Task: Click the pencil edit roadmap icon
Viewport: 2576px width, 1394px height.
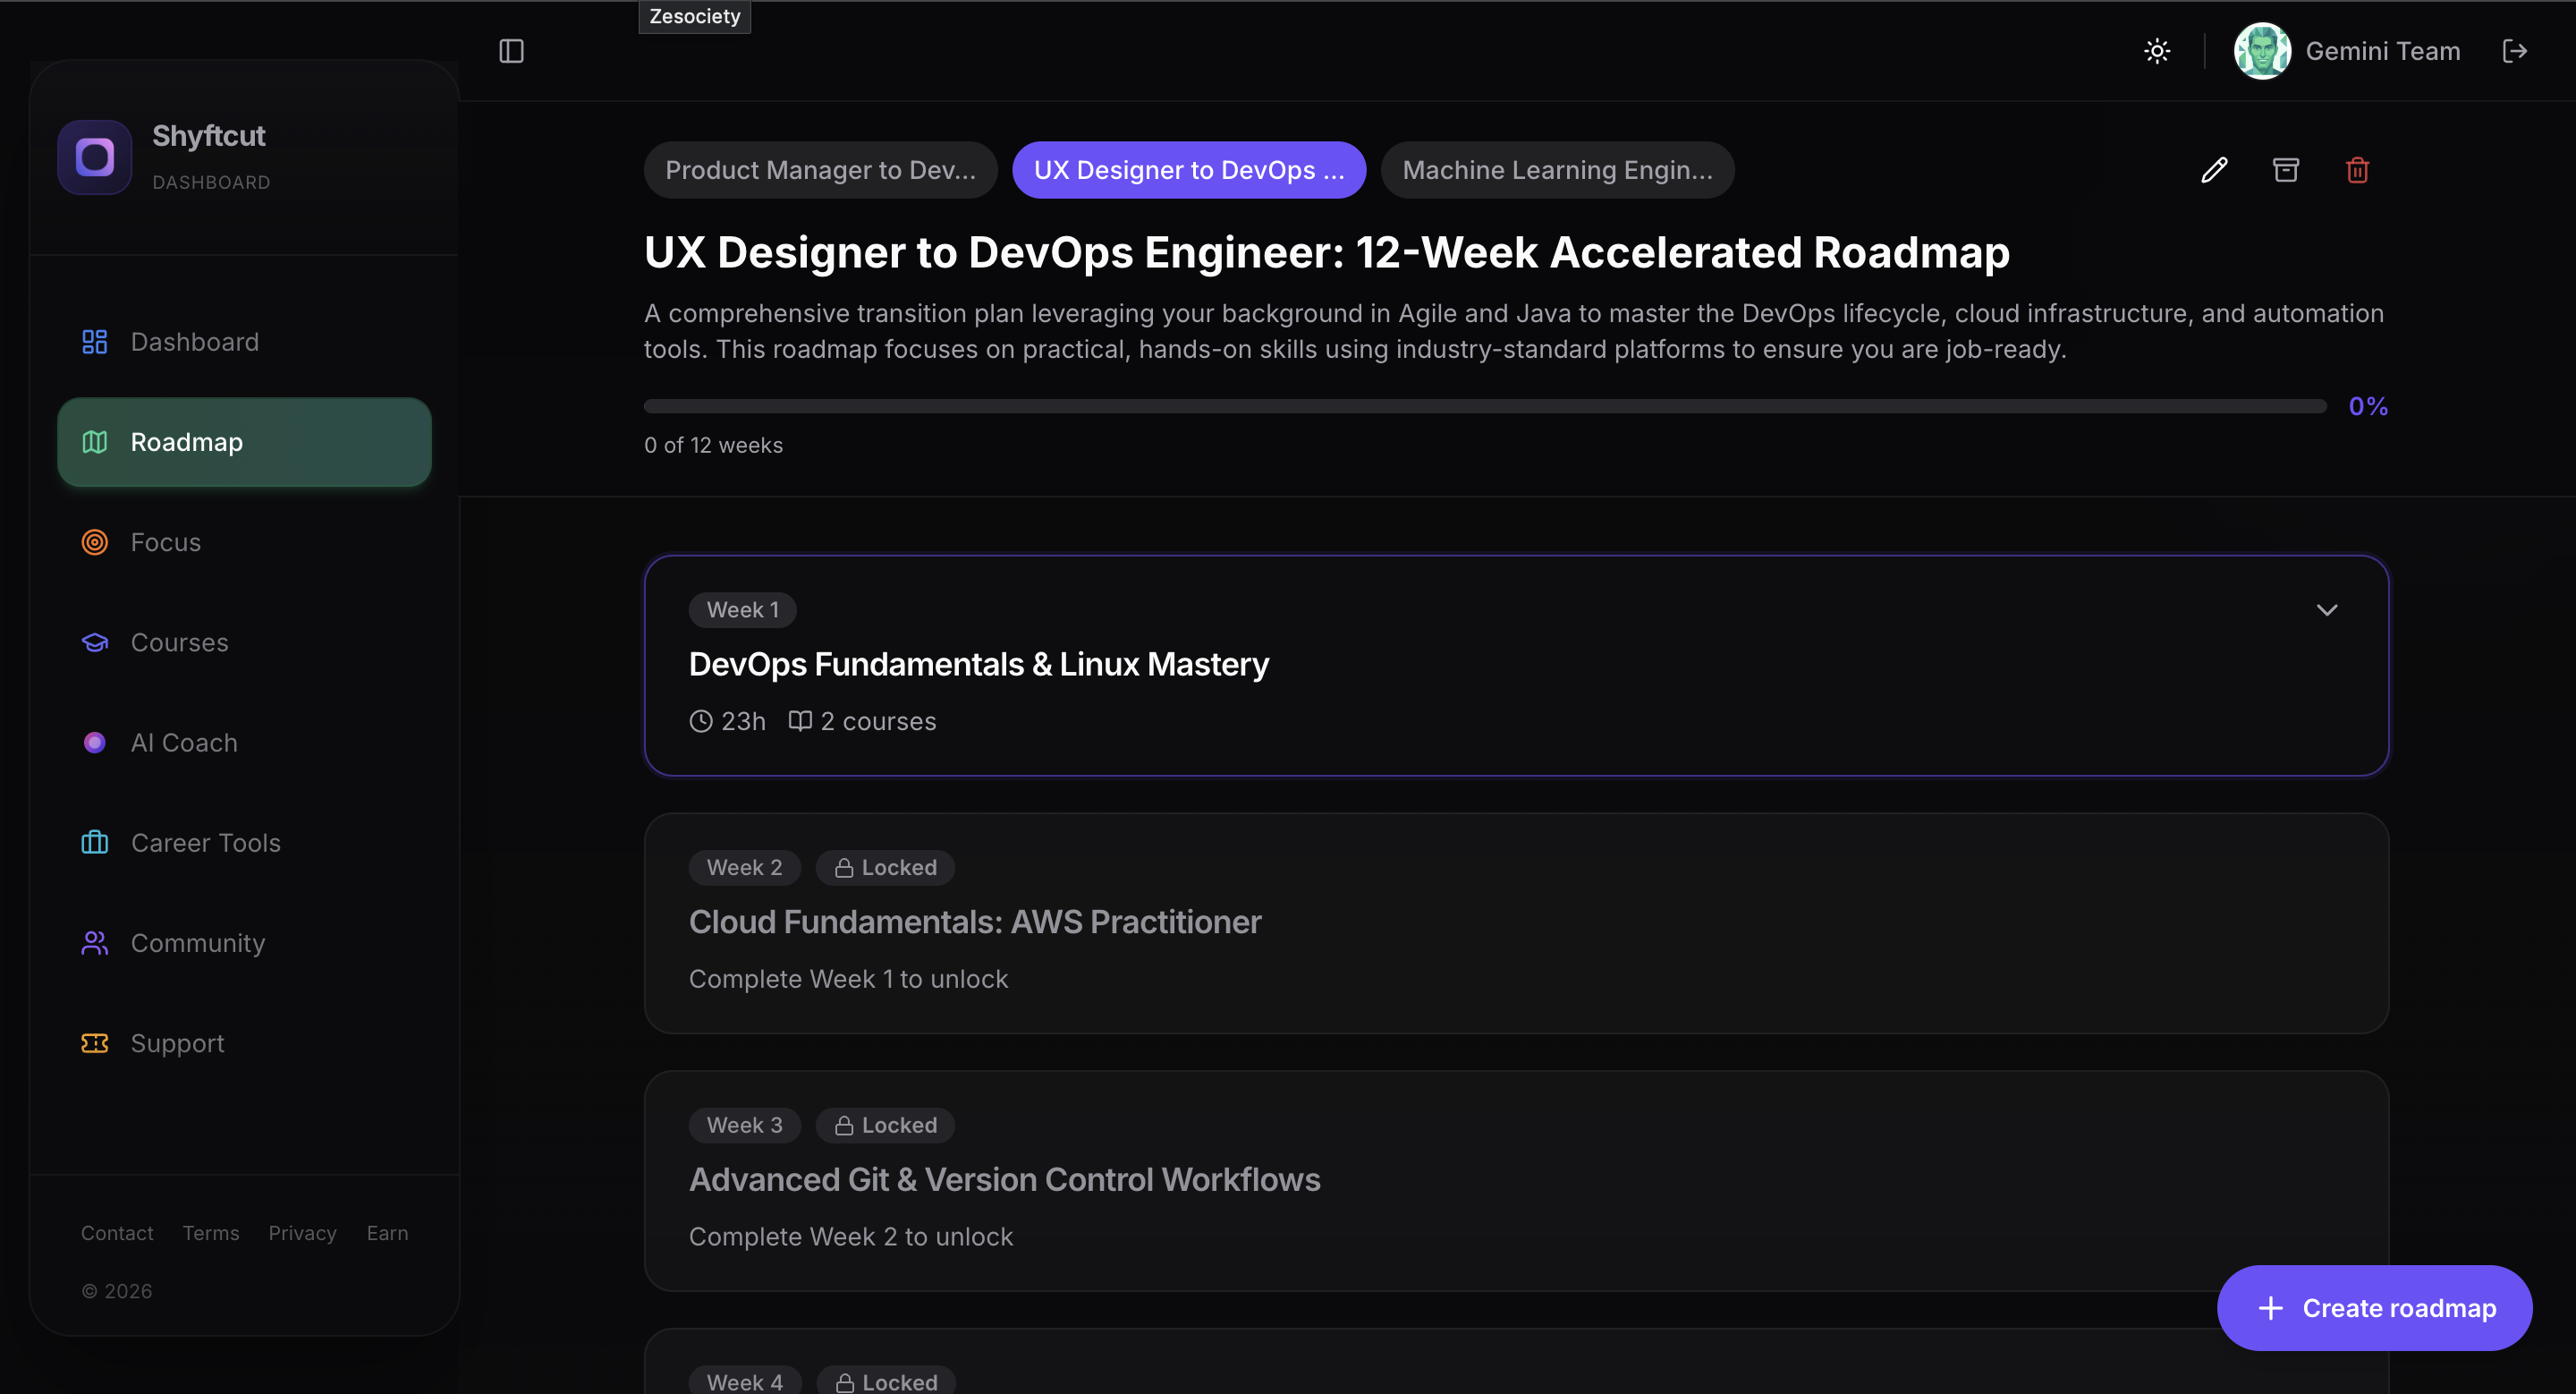Action: coord(2214,170)
